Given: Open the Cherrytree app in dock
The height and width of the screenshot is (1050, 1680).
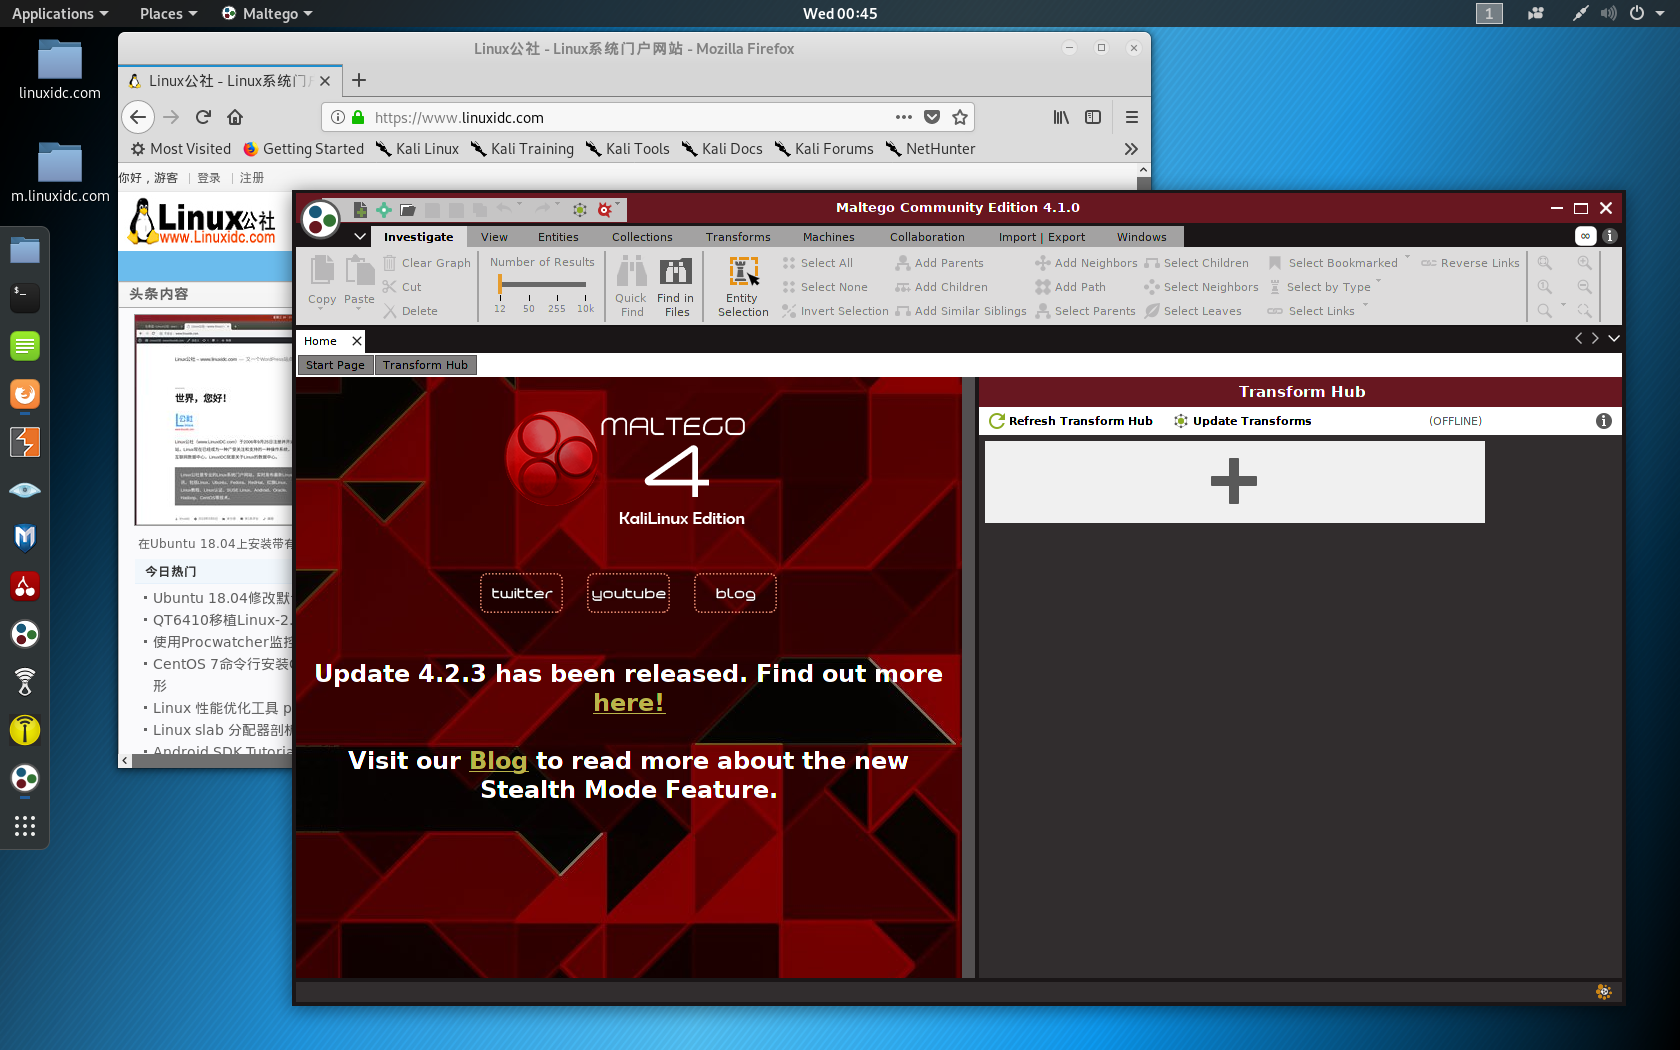Looking at the screenshot, I should (x=25, y=586).
